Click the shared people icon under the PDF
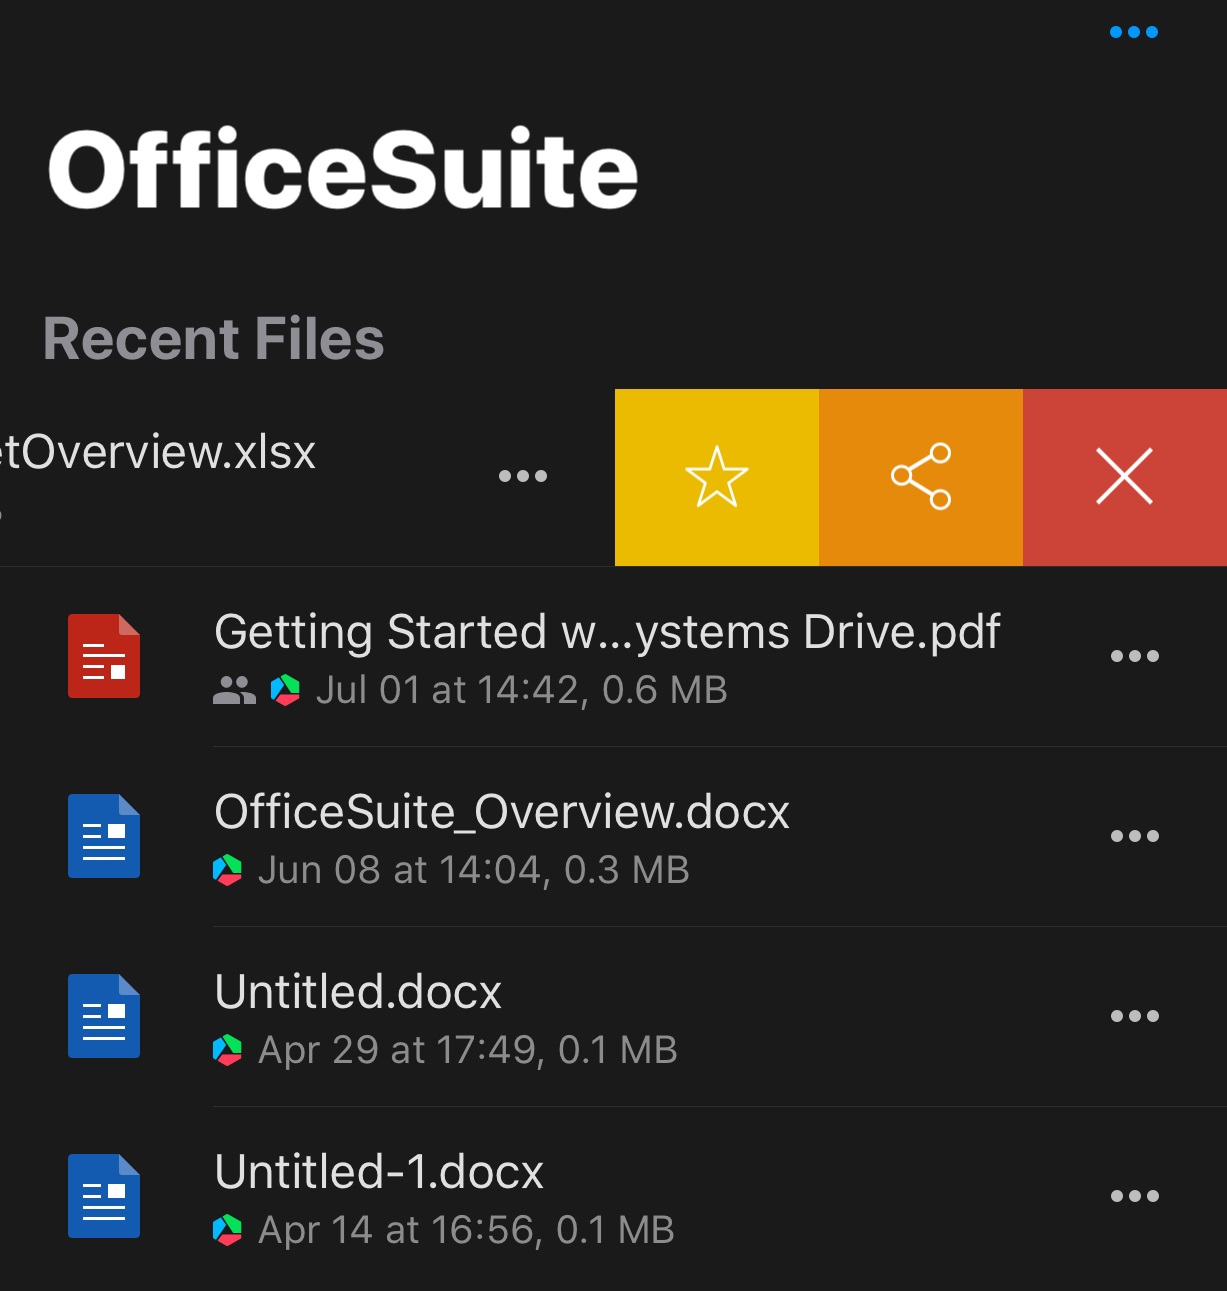Image resolution: width=1227 pixels, height=1291 pixels. pos(235,690)
